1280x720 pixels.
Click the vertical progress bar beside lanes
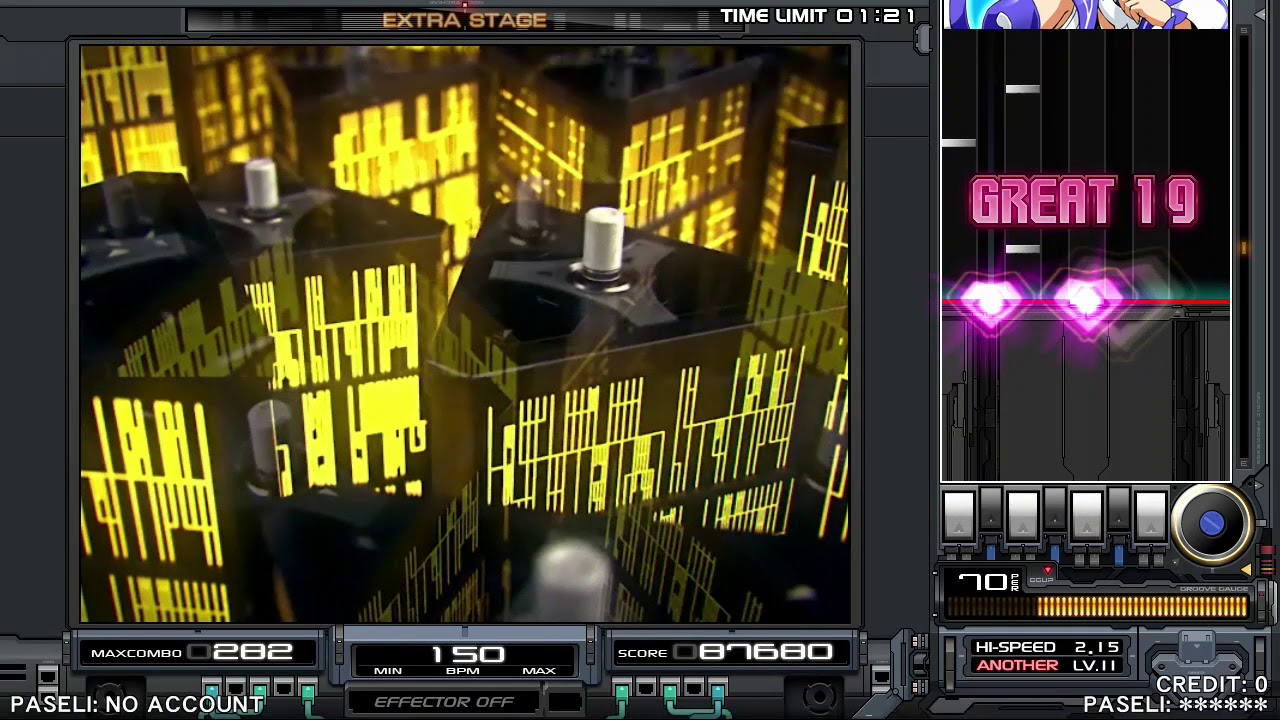tap(1245, 245)
